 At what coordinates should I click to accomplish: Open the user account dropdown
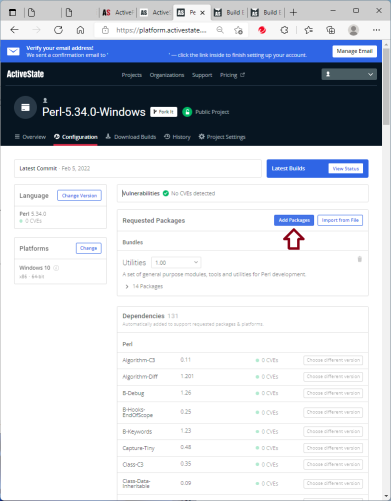point(349,74)
